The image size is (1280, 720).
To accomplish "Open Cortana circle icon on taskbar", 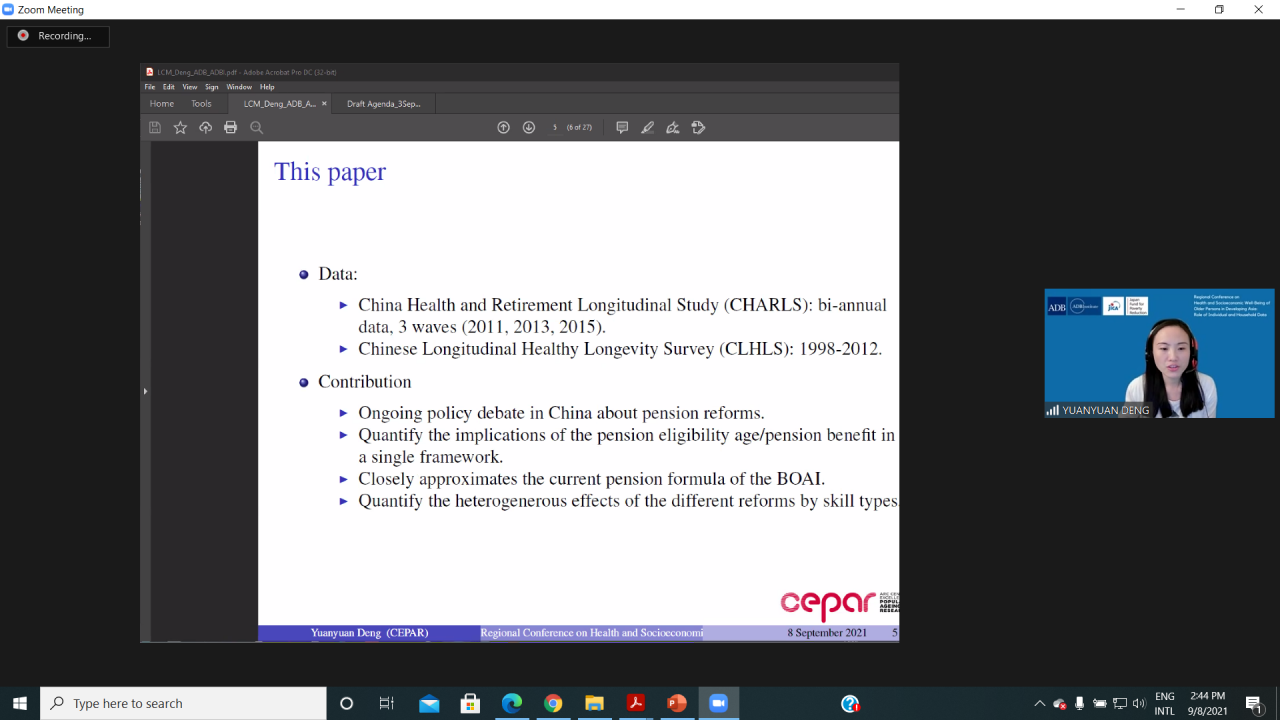I will pyautogui.click(x=346, y=703).
